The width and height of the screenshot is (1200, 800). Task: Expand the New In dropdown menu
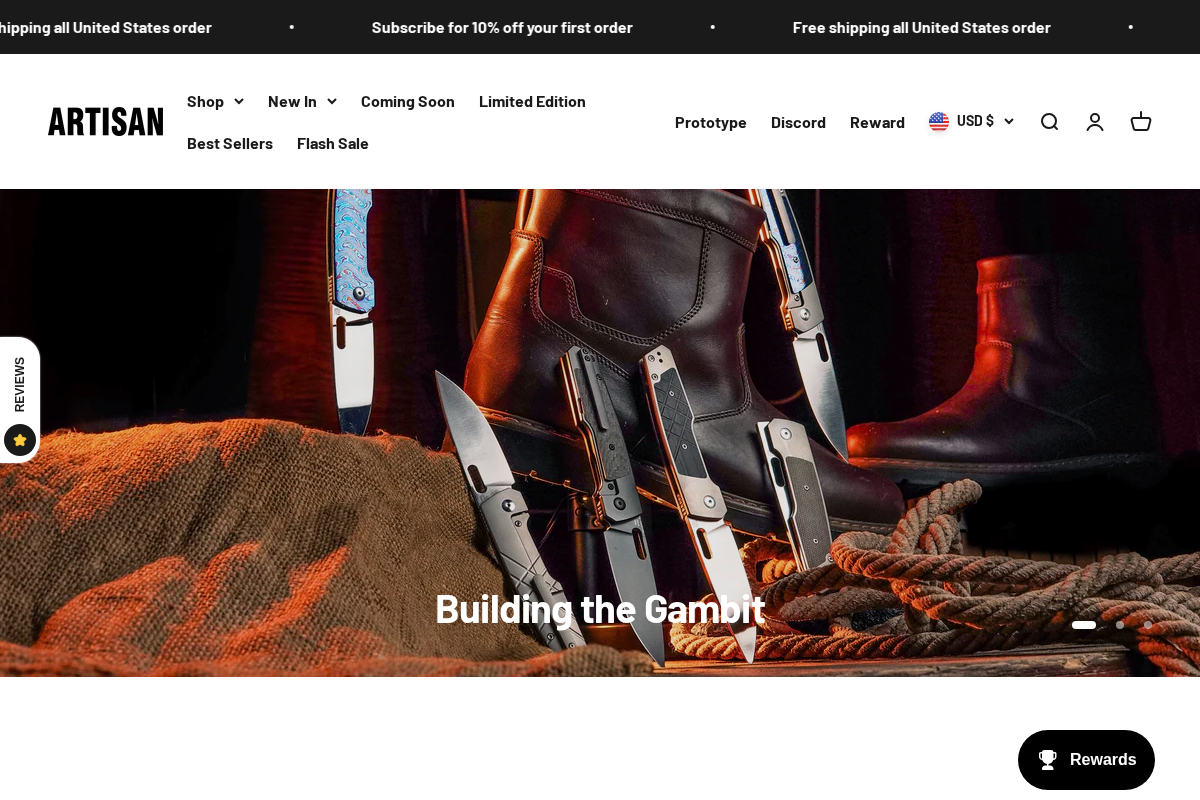click(x=302, y=100)
